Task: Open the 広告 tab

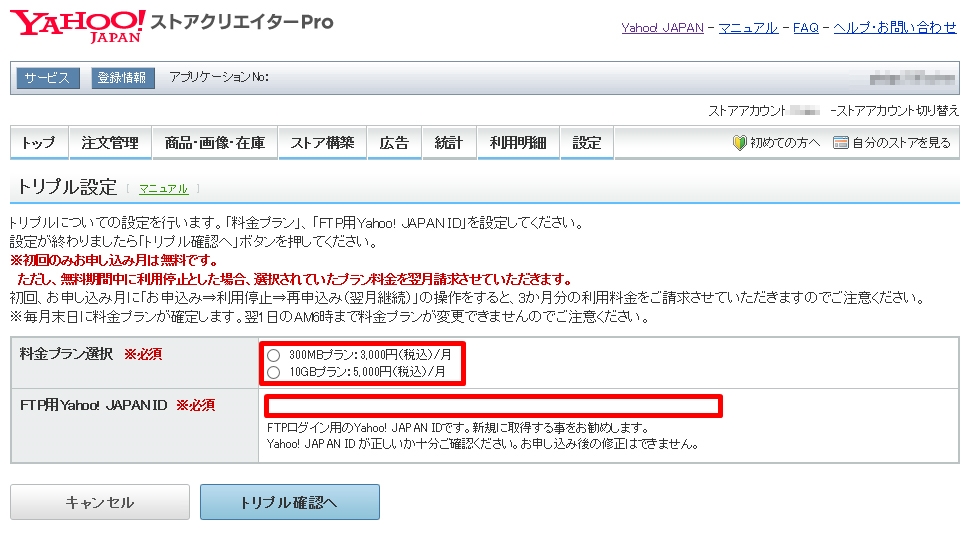Action: tap(394, 143)
